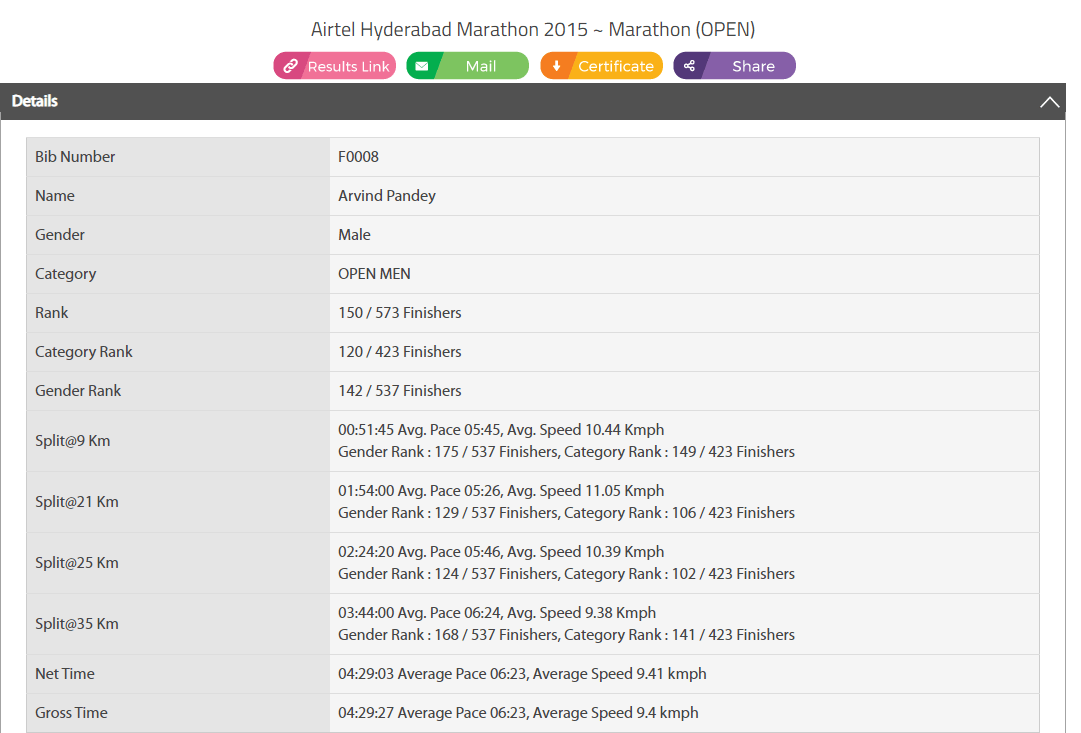Click the Rank row label

52,312
